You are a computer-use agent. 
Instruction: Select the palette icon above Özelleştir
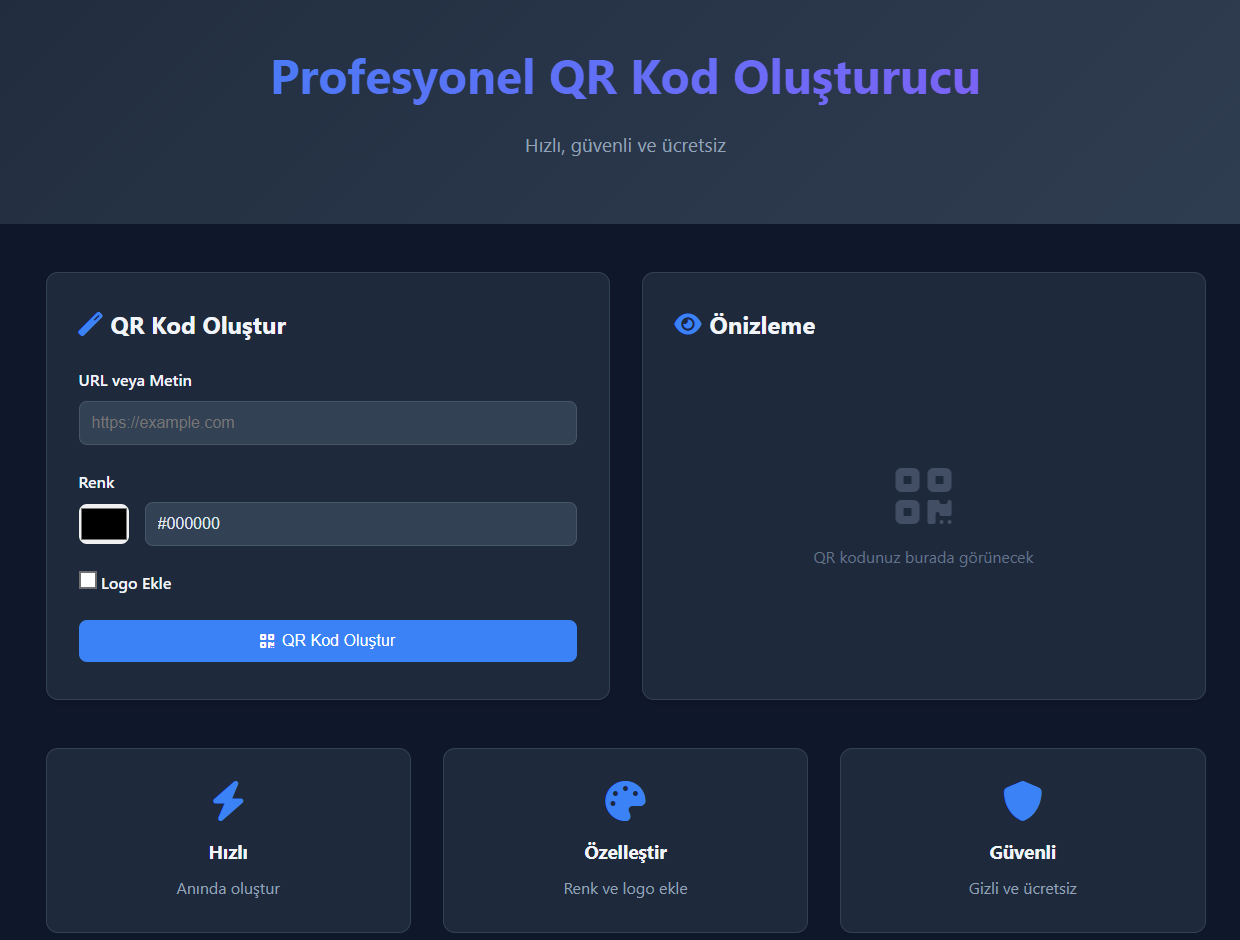(x=625, y=800)
